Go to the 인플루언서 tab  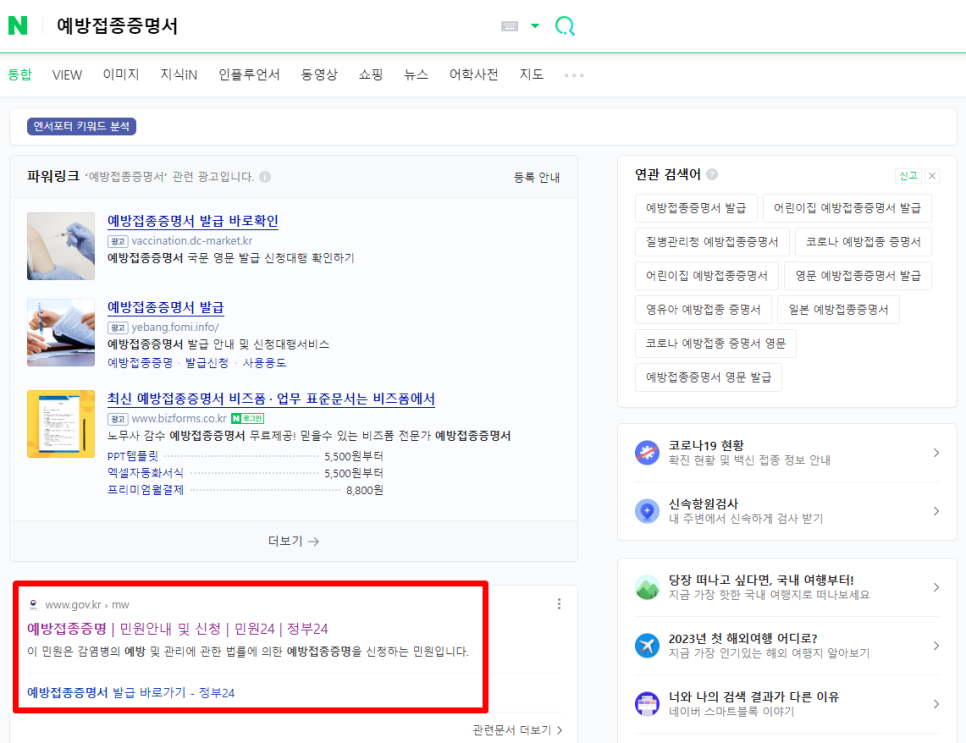[x=249, y=75]
